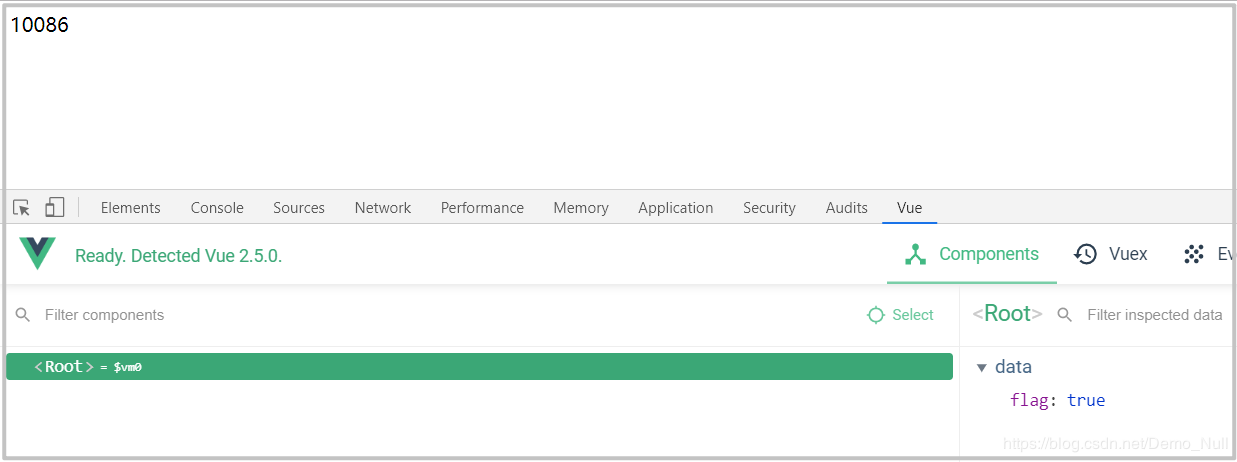Open the Performance tab
Image resolution: width=1237 pixels, height=462 pixels.
tap(482, 208)
